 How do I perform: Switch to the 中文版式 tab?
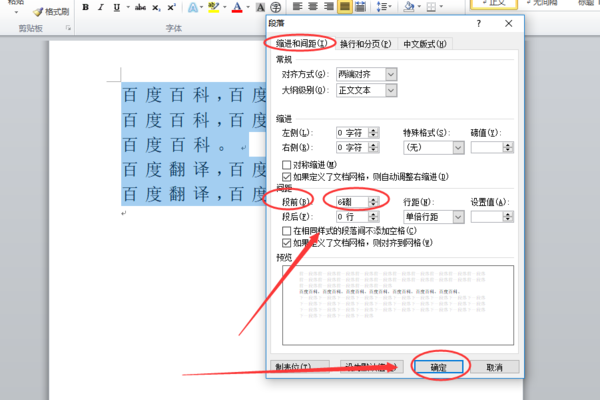425,44
